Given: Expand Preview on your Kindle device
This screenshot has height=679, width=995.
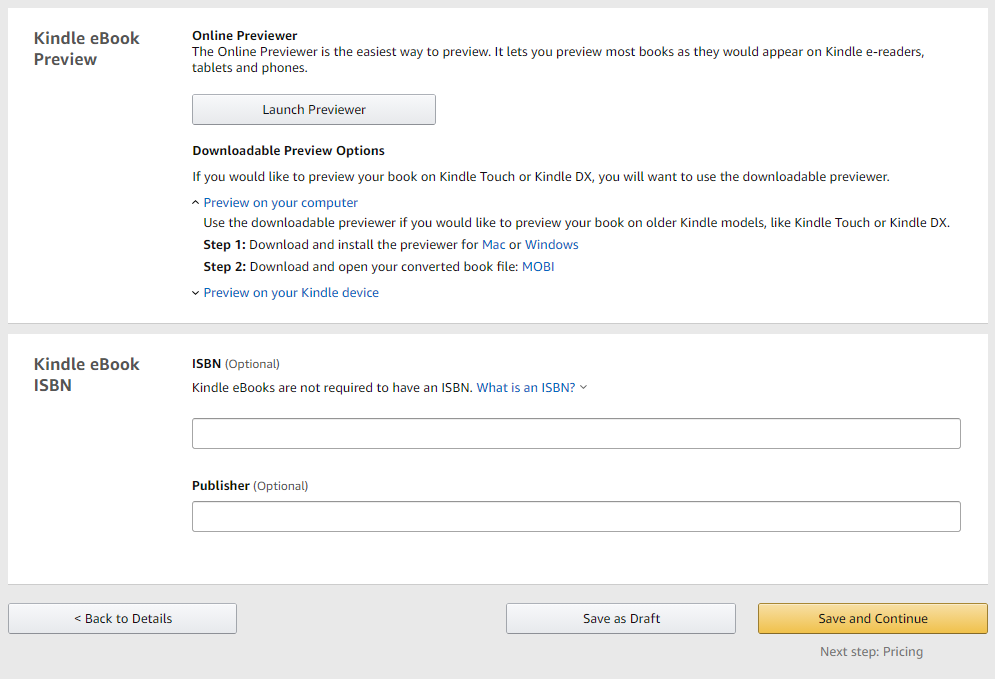Looking at the screenshot, I should [x=291, y=293].
